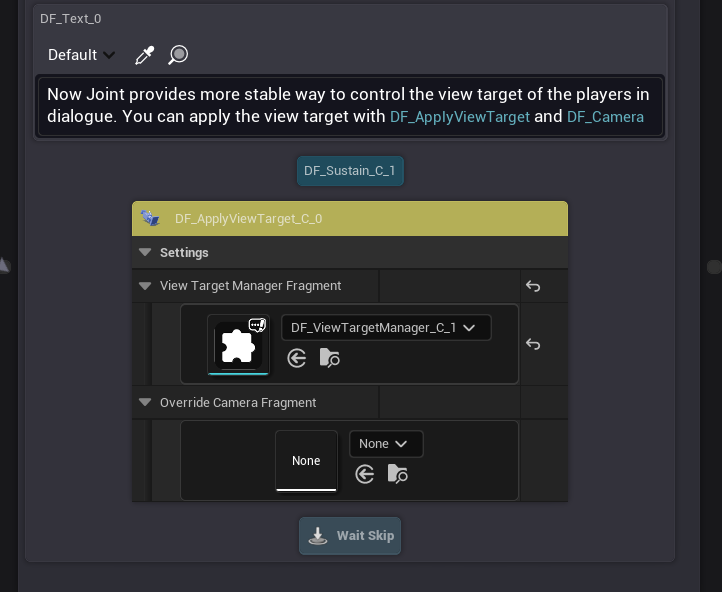
Task: Follow the DF_Camera link in text
Action: tap(605, 117)
